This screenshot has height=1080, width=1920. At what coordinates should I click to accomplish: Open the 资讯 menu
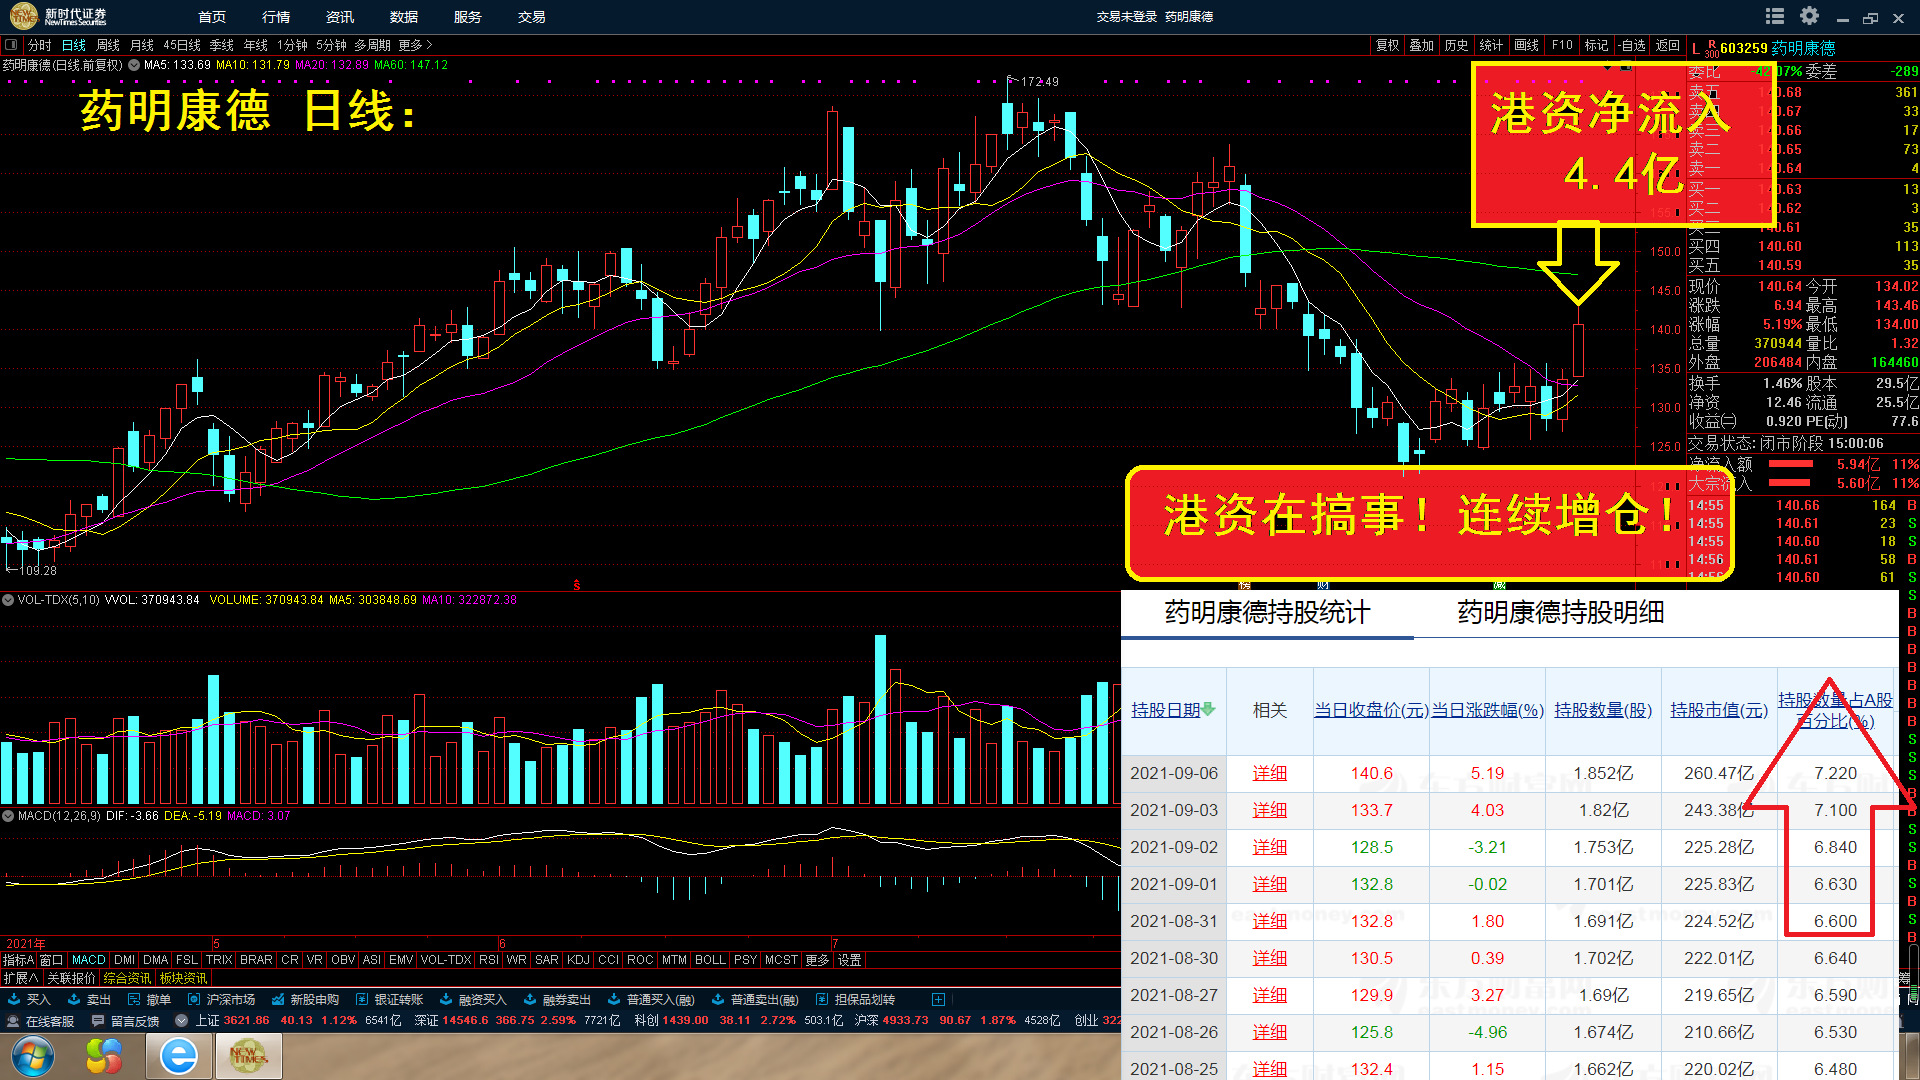coord(340,17)
